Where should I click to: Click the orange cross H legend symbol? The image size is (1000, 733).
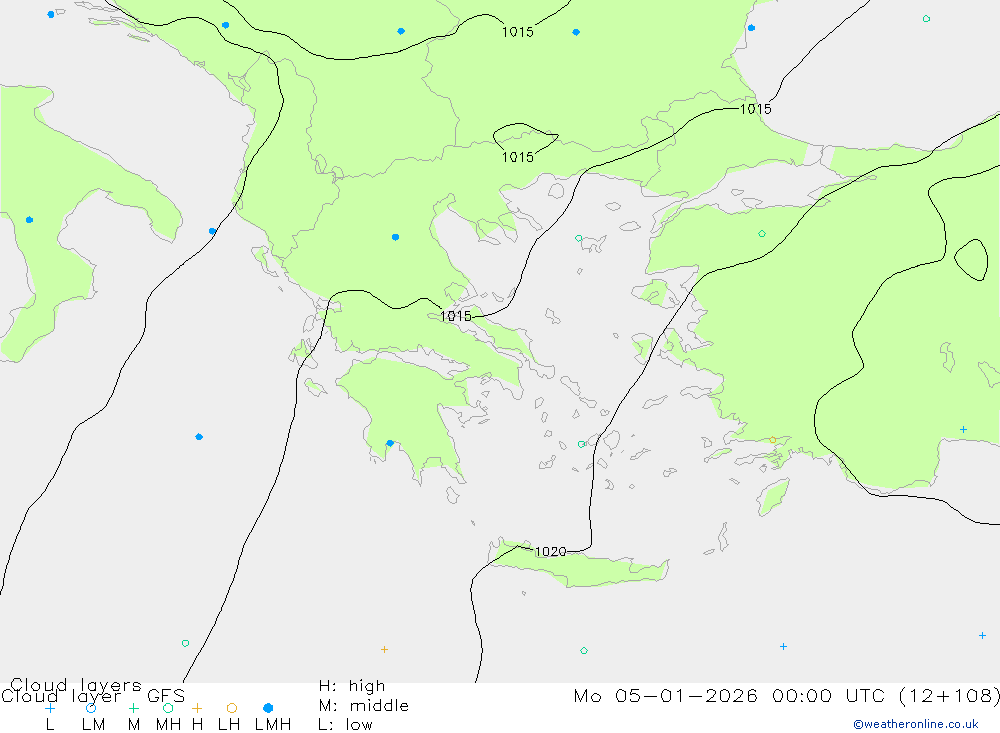pyautogui.click(x=197, y=708)
